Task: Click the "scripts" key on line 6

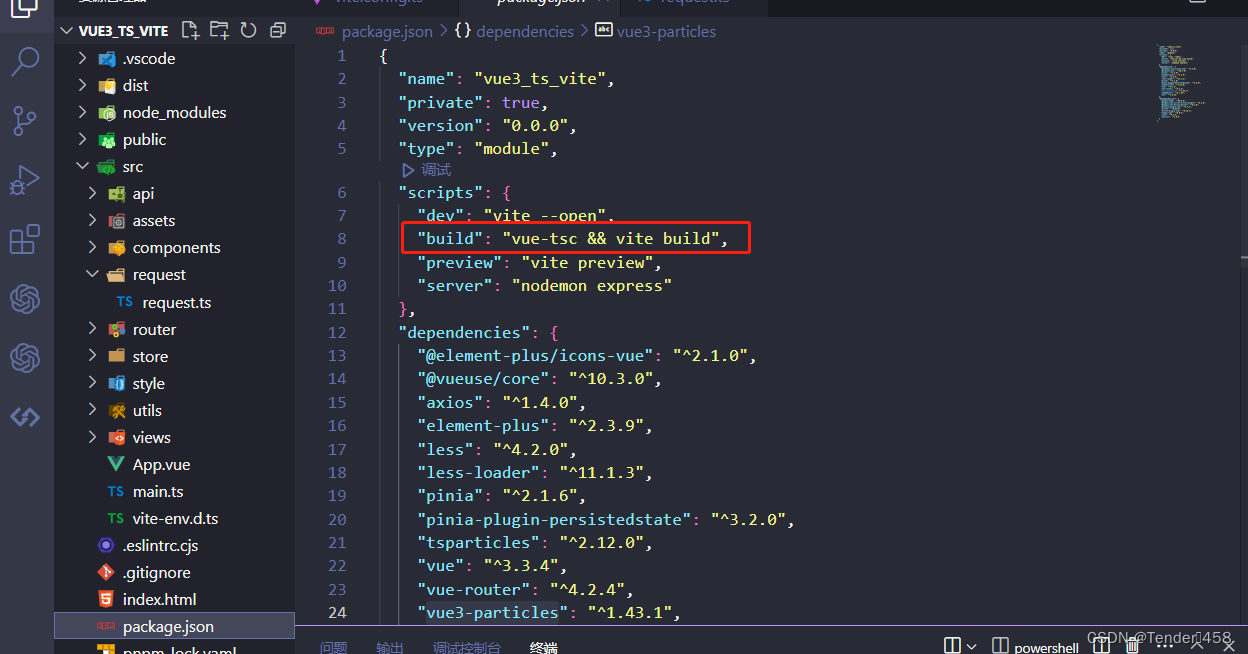Action: point(440,192)
